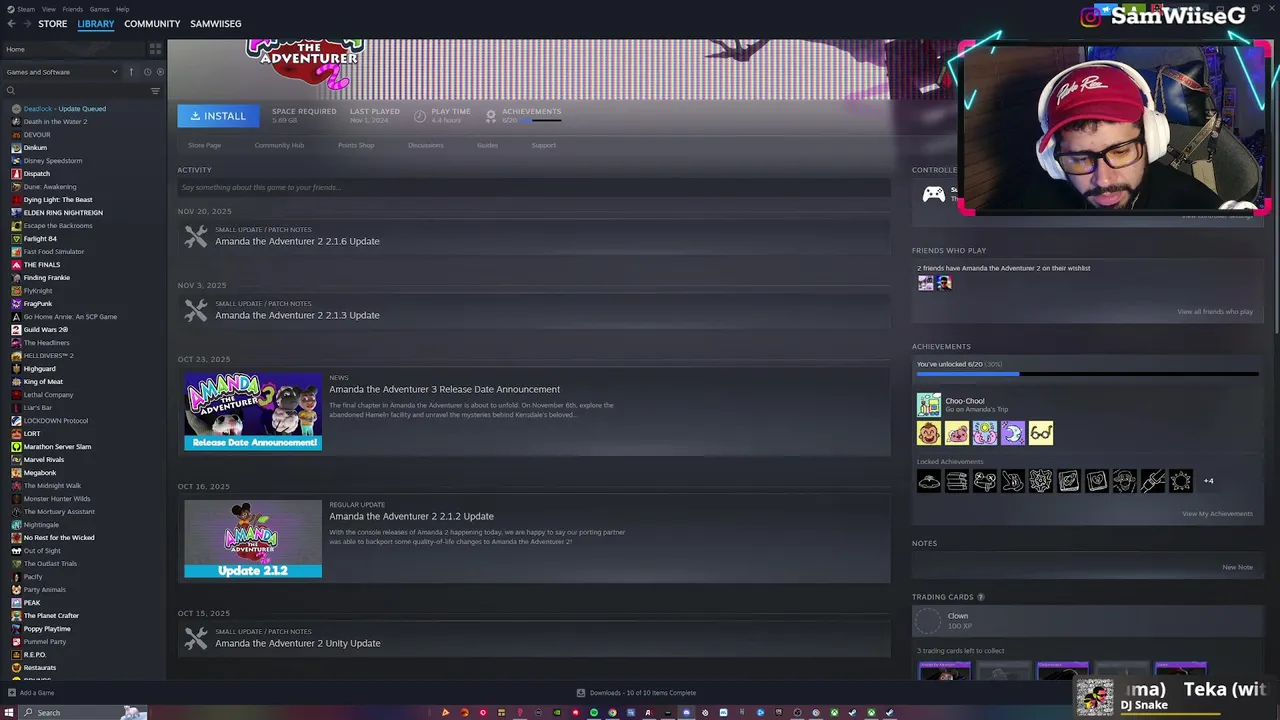Open the Community Hub link
Screen dimensions: 1280x720
(x=279, y=145)
